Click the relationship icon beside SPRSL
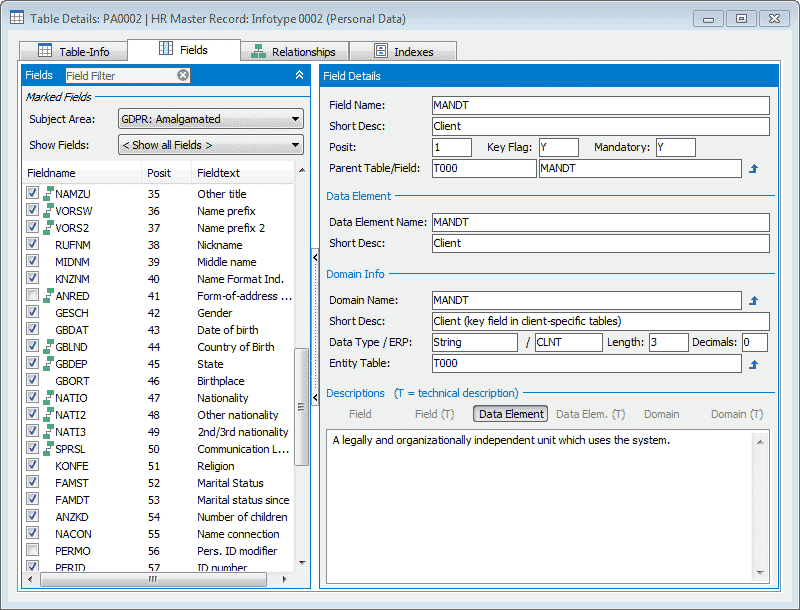 48,448
